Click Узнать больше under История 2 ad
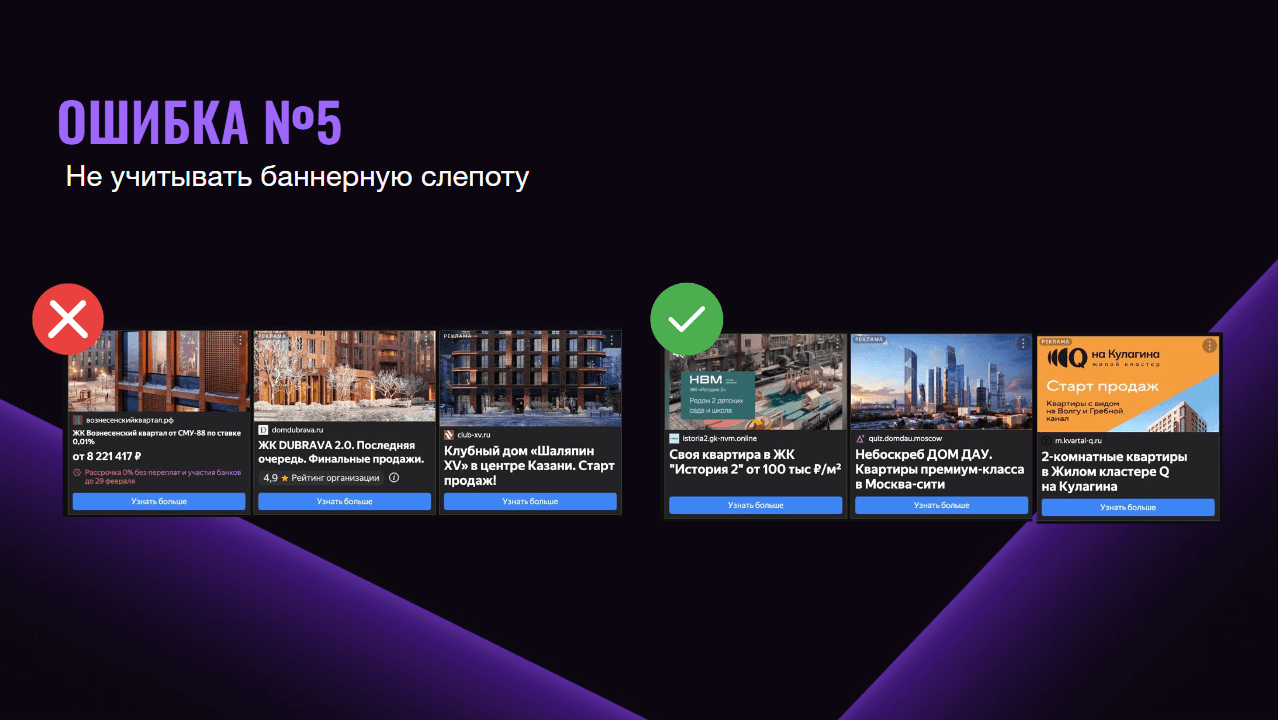The image size is (1278, 720). tap(755, 505)
